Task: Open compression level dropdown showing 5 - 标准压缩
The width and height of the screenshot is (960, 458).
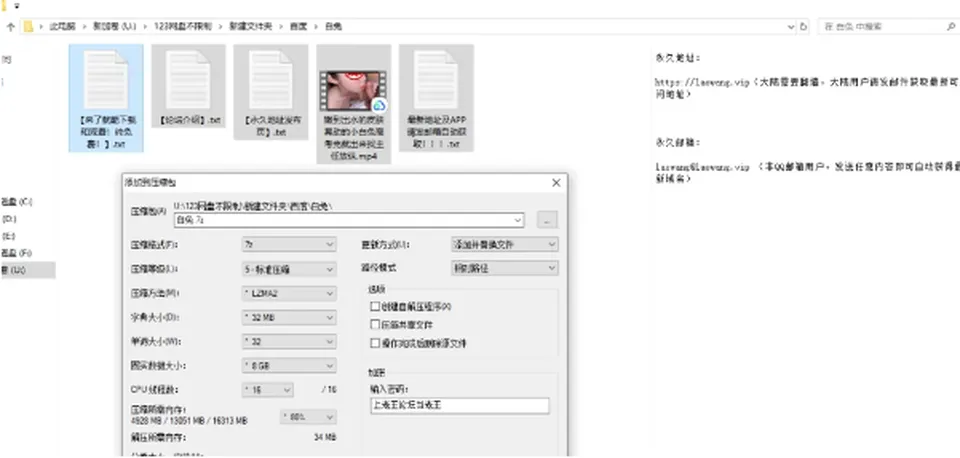Action: 289,269
